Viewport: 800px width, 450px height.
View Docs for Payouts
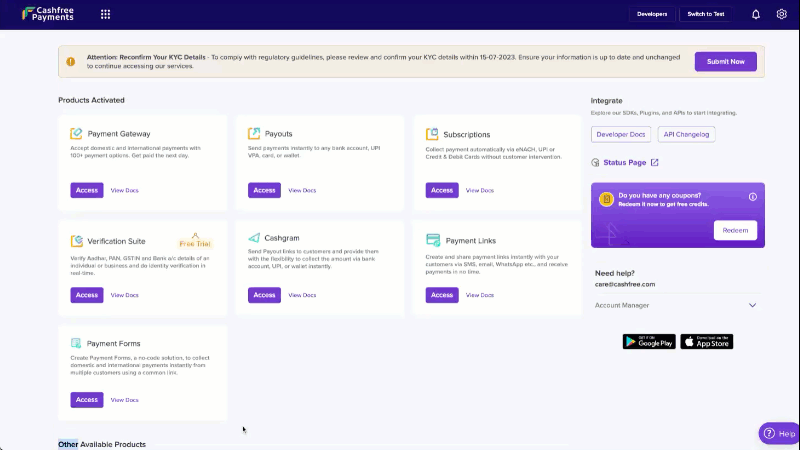click(302, 190)
